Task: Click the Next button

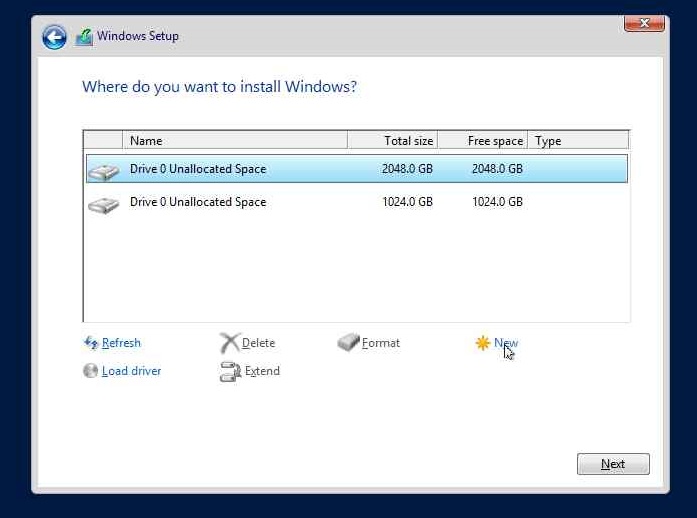Action: point(613,464)
